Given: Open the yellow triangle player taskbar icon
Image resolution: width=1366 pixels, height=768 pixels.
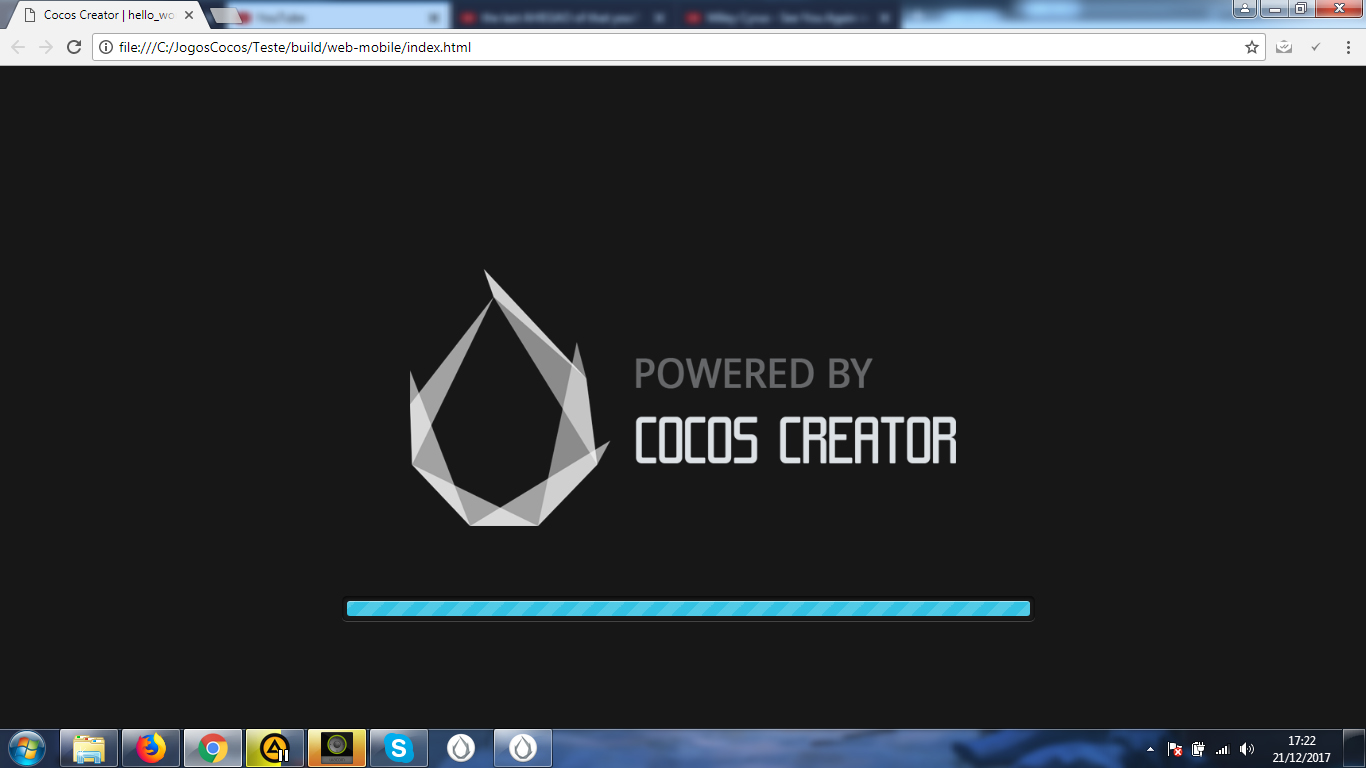Looking at the screenshot, I should [x=275, y=748].
